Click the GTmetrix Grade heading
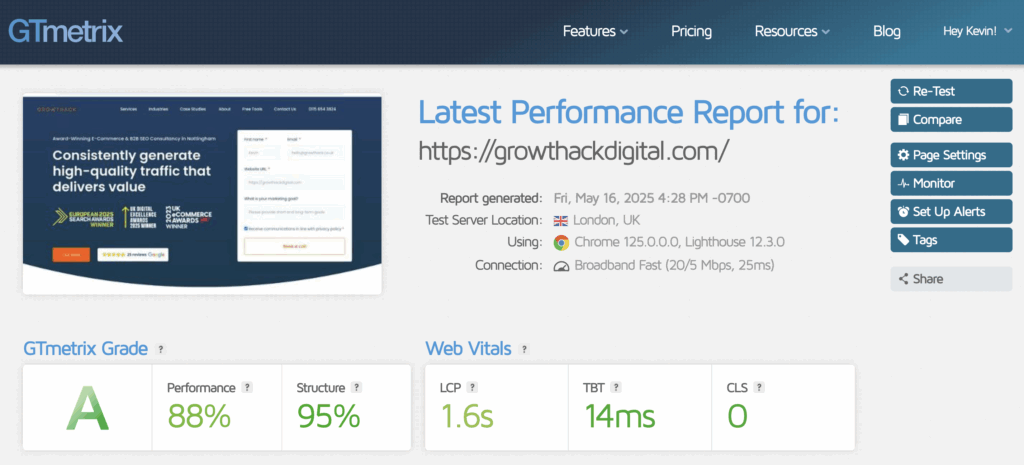 (86, 349)
